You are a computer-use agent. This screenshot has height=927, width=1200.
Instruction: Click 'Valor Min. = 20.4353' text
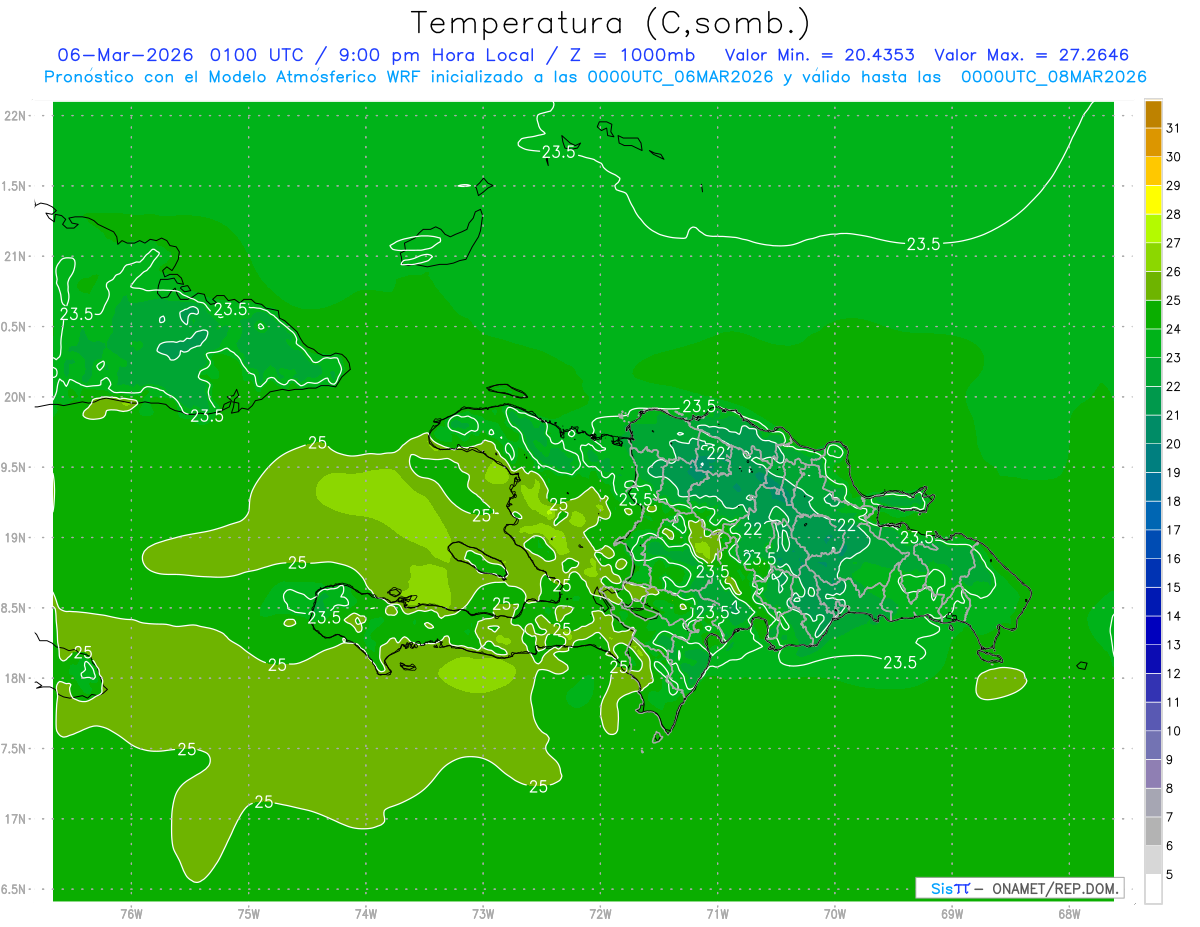(819, 55)
